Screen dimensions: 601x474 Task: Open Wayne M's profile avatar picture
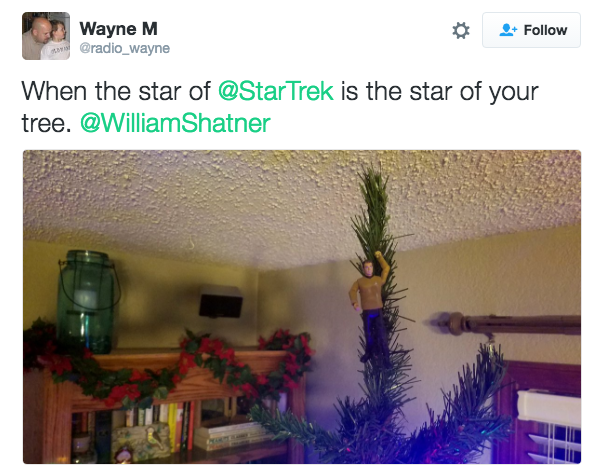(46, 36)
